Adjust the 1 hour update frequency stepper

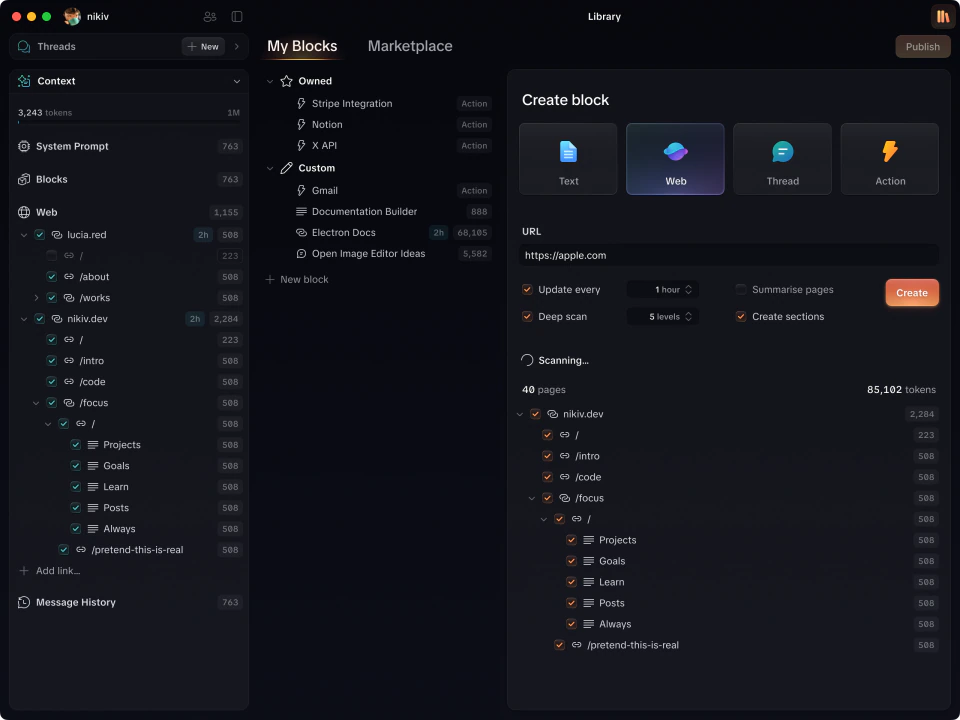pyautogui.click(x=688, y=289)
